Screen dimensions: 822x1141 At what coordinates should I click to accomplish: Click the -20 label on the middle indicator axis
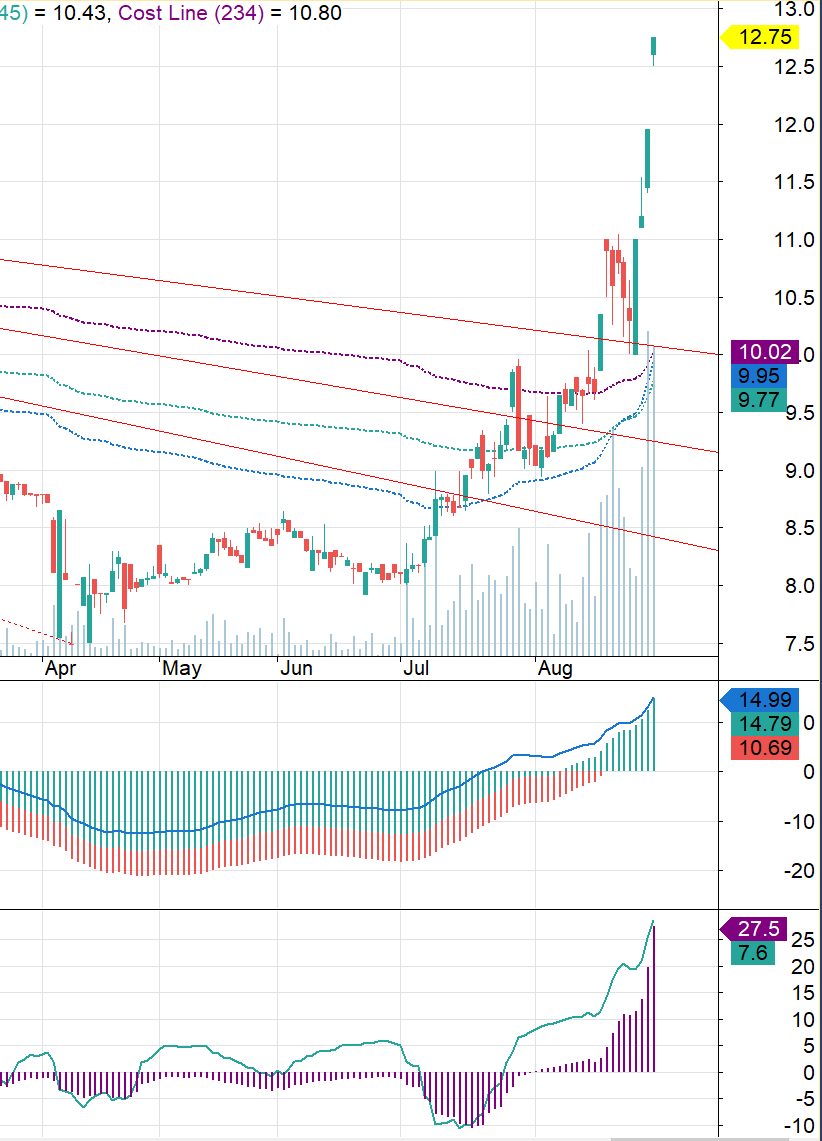tap(799, 870)
